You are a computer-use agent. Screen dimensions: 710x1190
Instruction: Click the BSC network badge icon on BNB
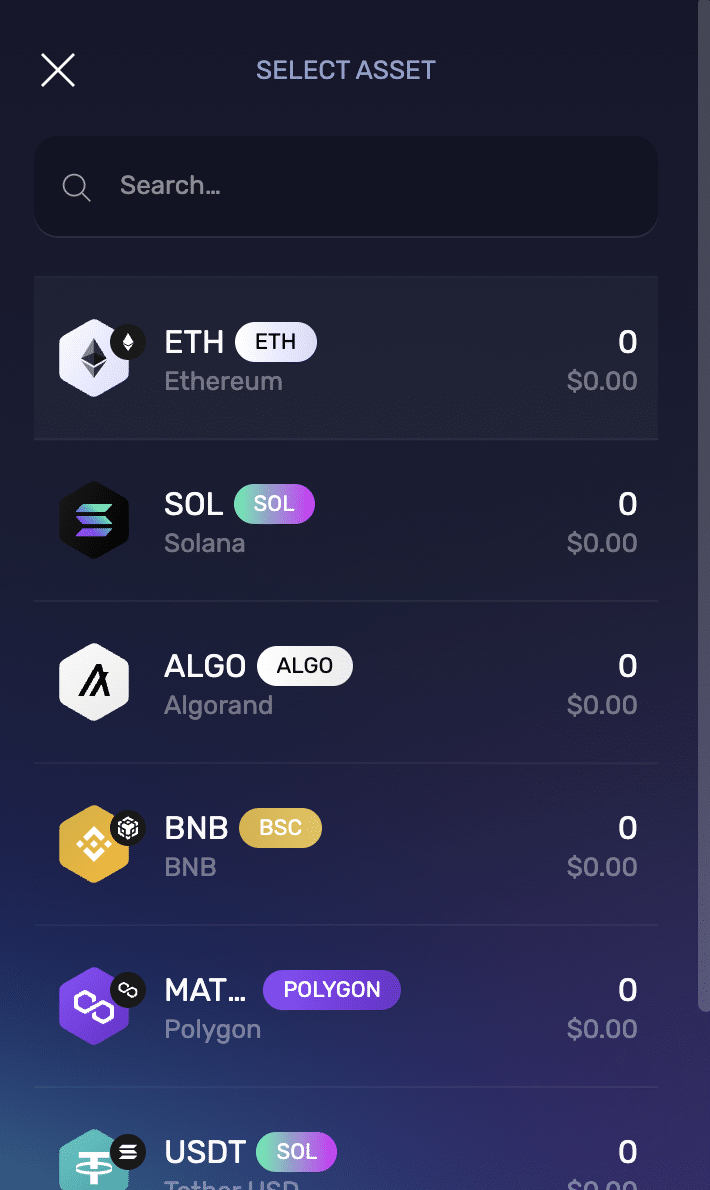128,828
